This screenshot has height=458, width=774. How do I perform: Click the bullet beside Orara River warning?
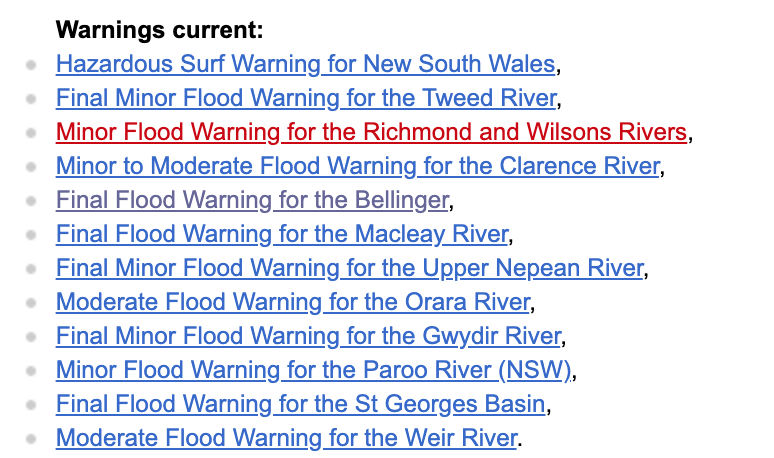[31, 303]
